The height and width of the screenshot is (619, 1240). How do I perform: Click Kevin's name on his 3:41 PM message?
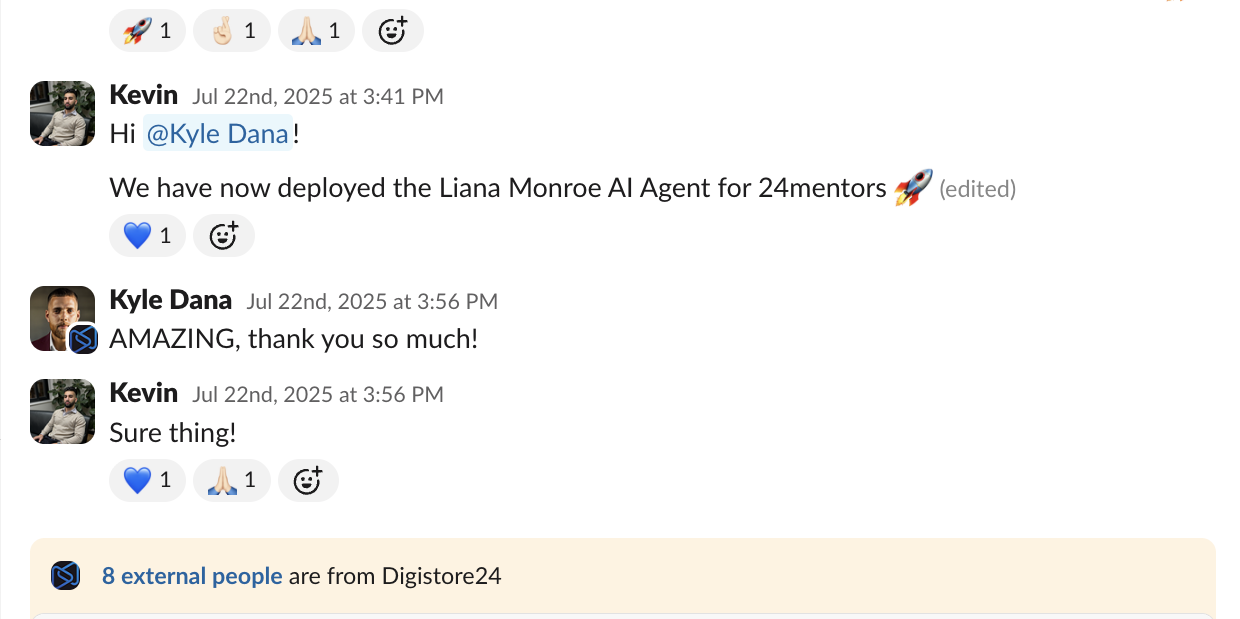click(x=143, y=94)
